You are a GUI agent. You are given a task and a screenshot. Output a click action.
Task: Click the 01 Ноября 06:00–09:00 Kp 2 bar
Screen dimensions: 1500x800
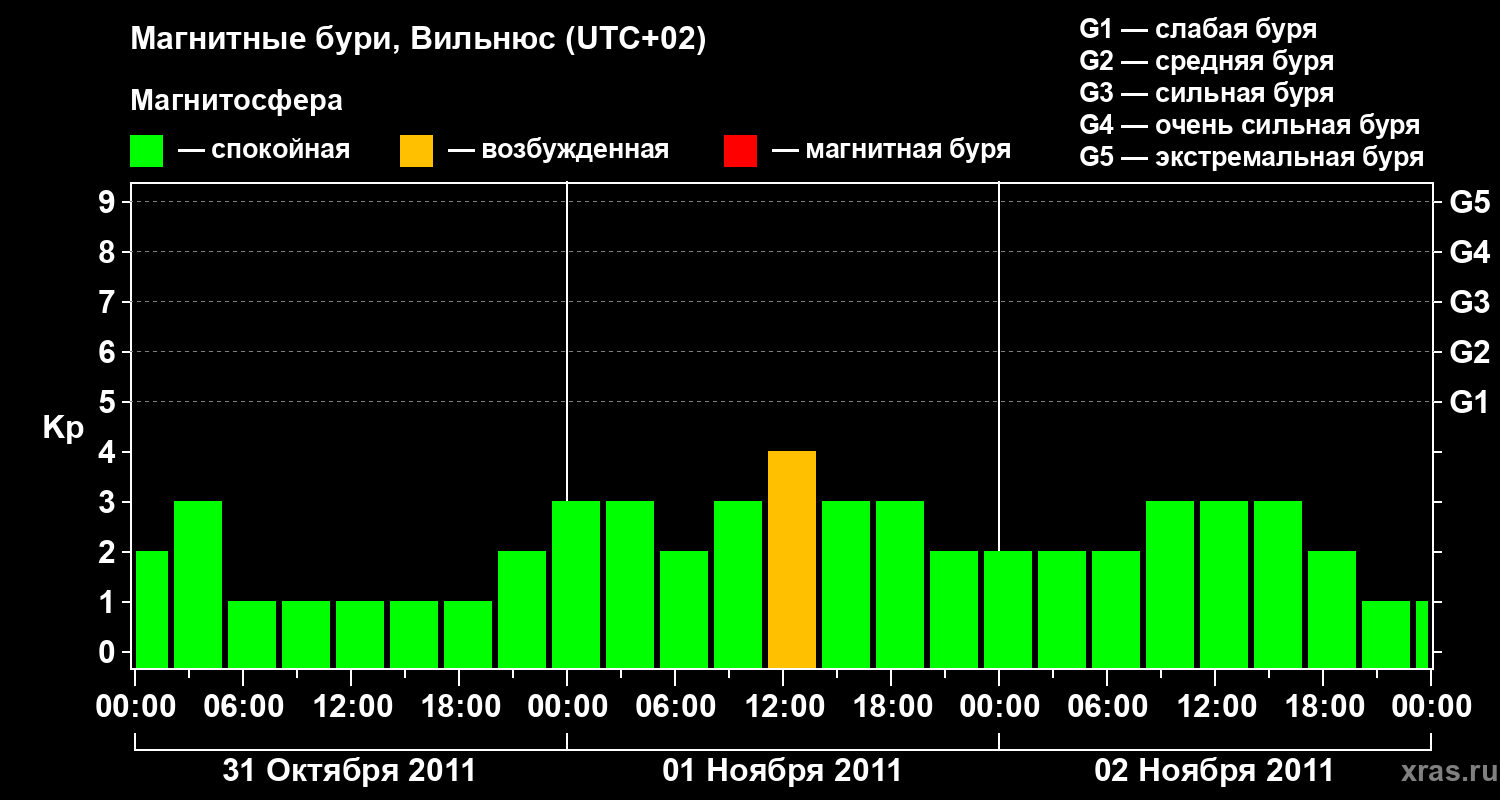coord(684,610)
